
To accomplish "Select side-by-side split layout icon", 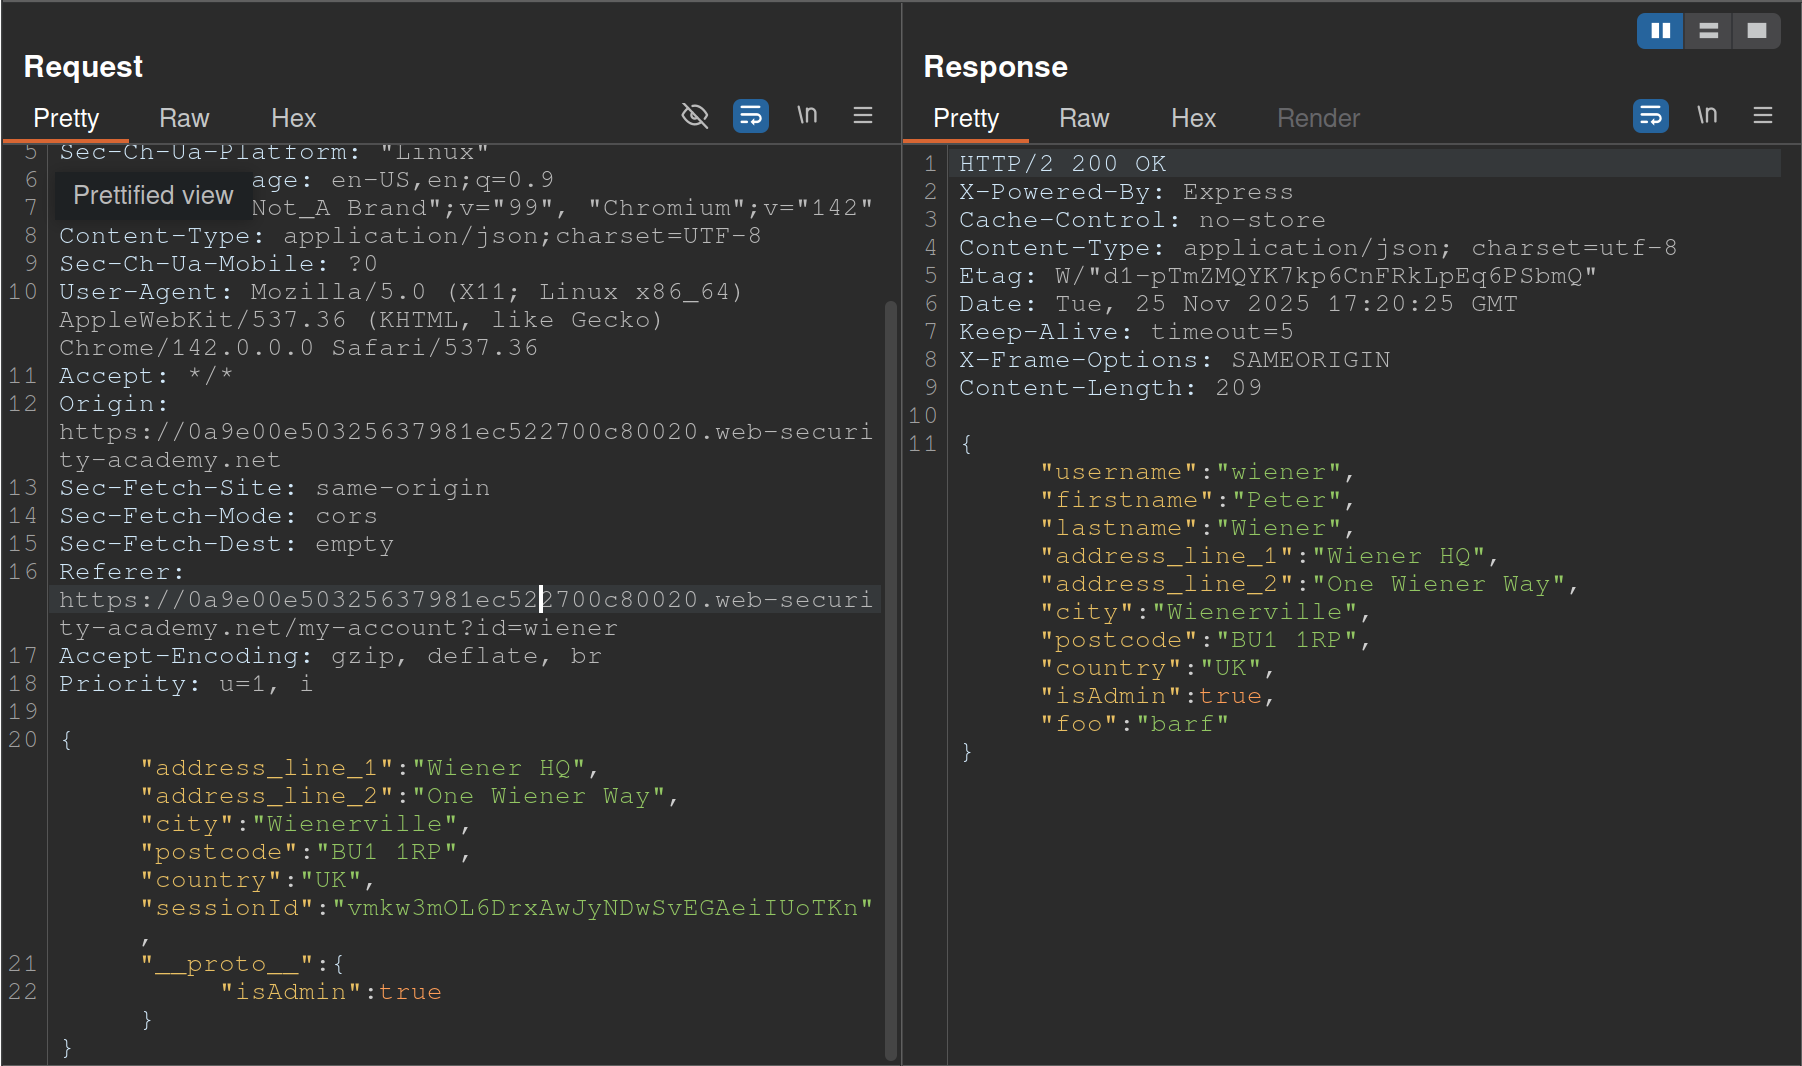I will [x=1660, y=31].
